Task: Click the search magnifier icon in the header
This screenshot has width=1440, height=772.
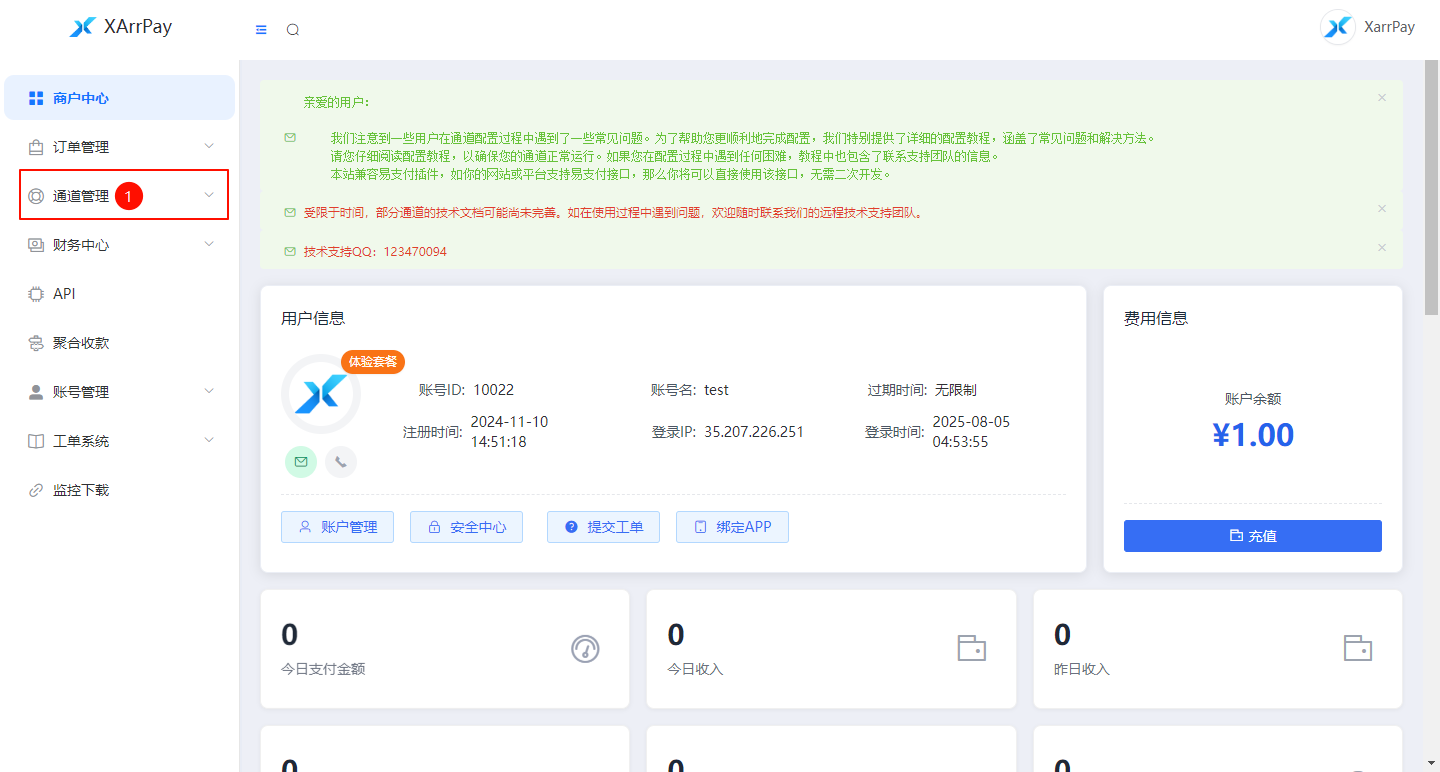Action: tap(292, 29)
